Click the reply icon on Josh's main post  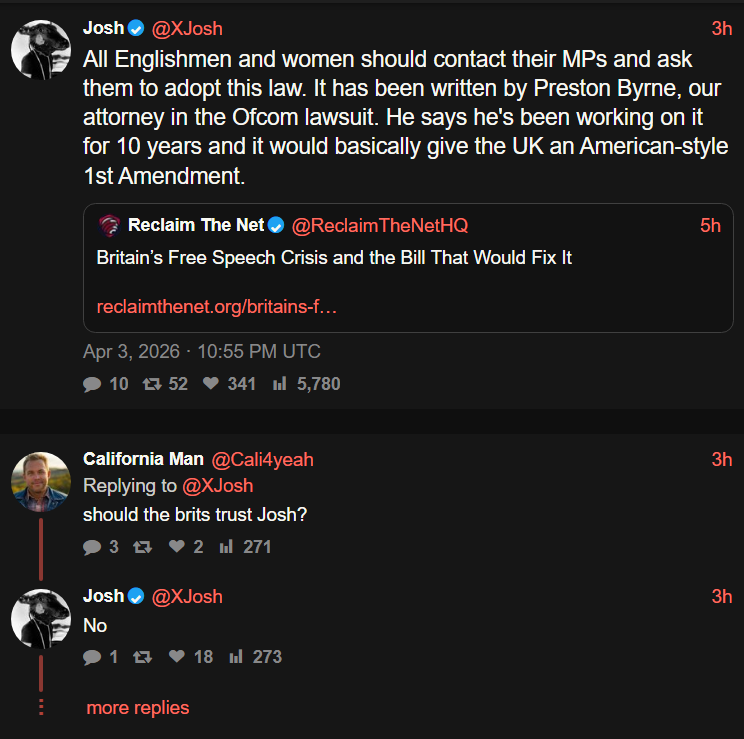[x=92, y=383]
